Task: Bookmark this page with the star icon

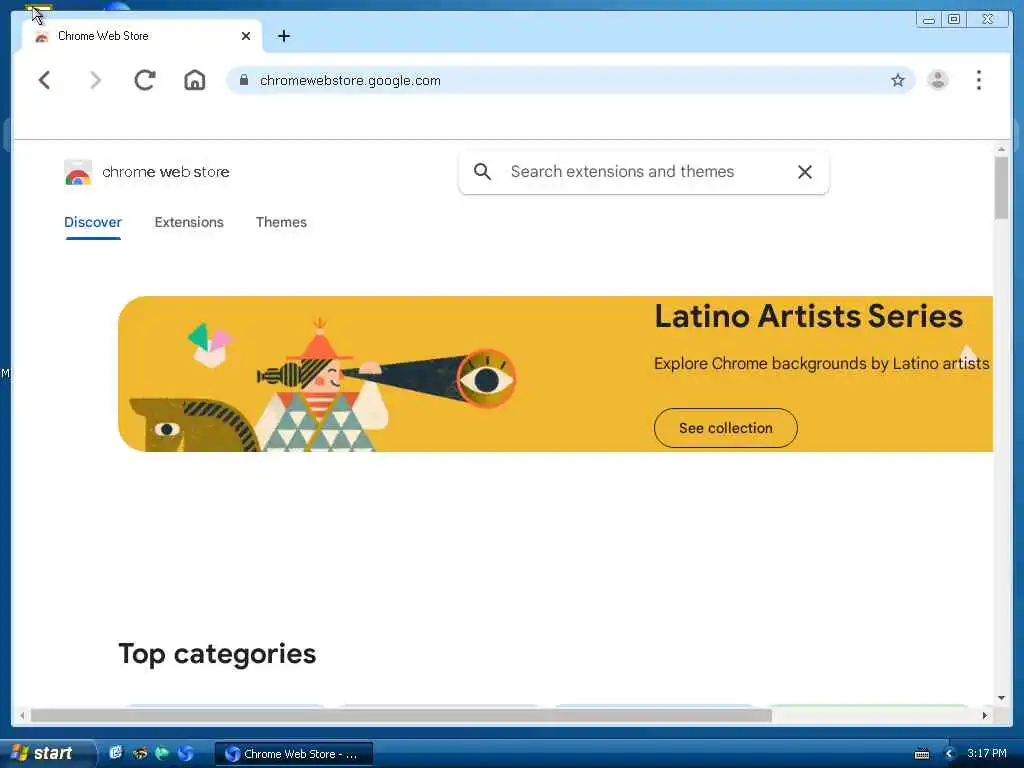Action: [x=898, y=80]
